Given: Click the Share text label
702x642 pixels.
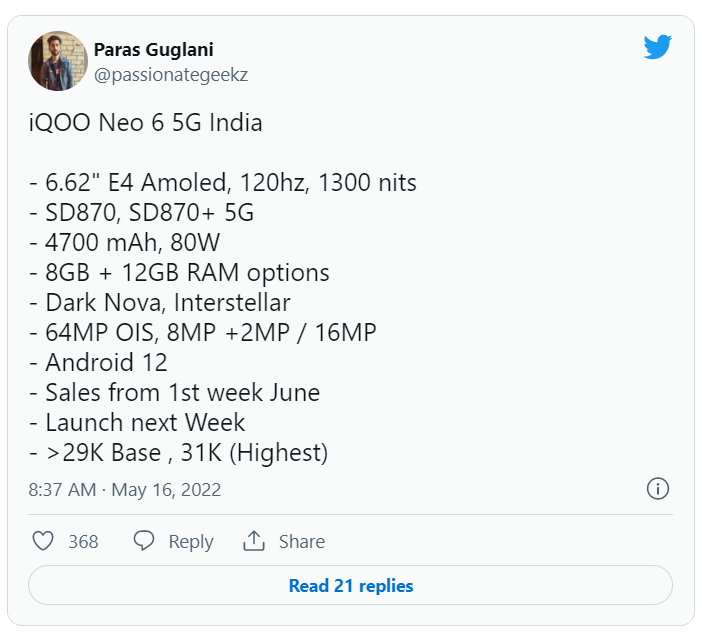Looking at the screenshot, I should coord(301,541).
